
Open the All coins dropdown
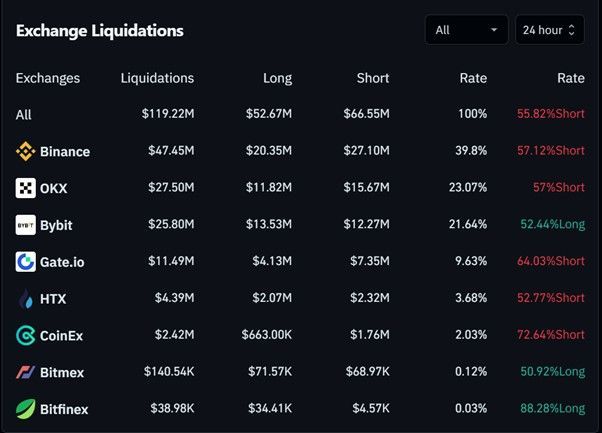467,30
